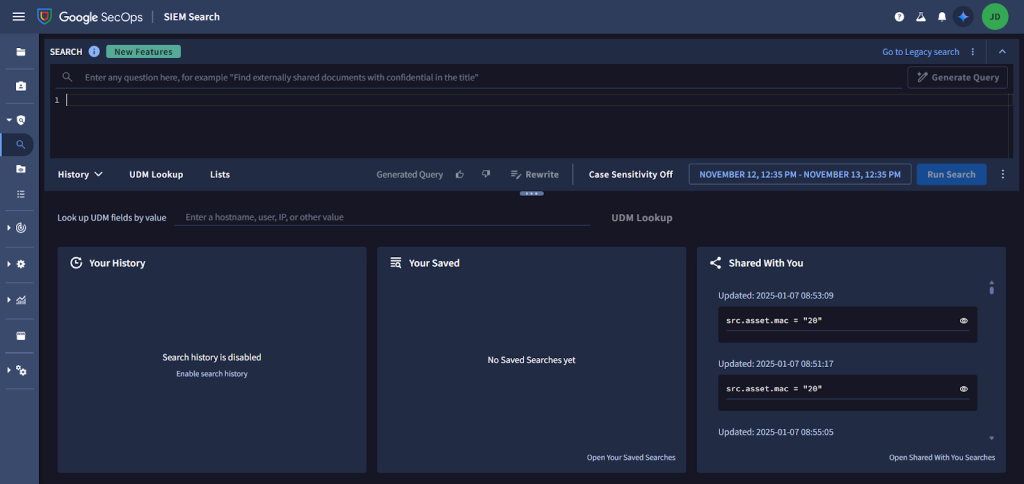Click the UDM Lookup button beside value field
Image resolution: width=1024 pixels, height=484 pixels.
click(641, 218)
